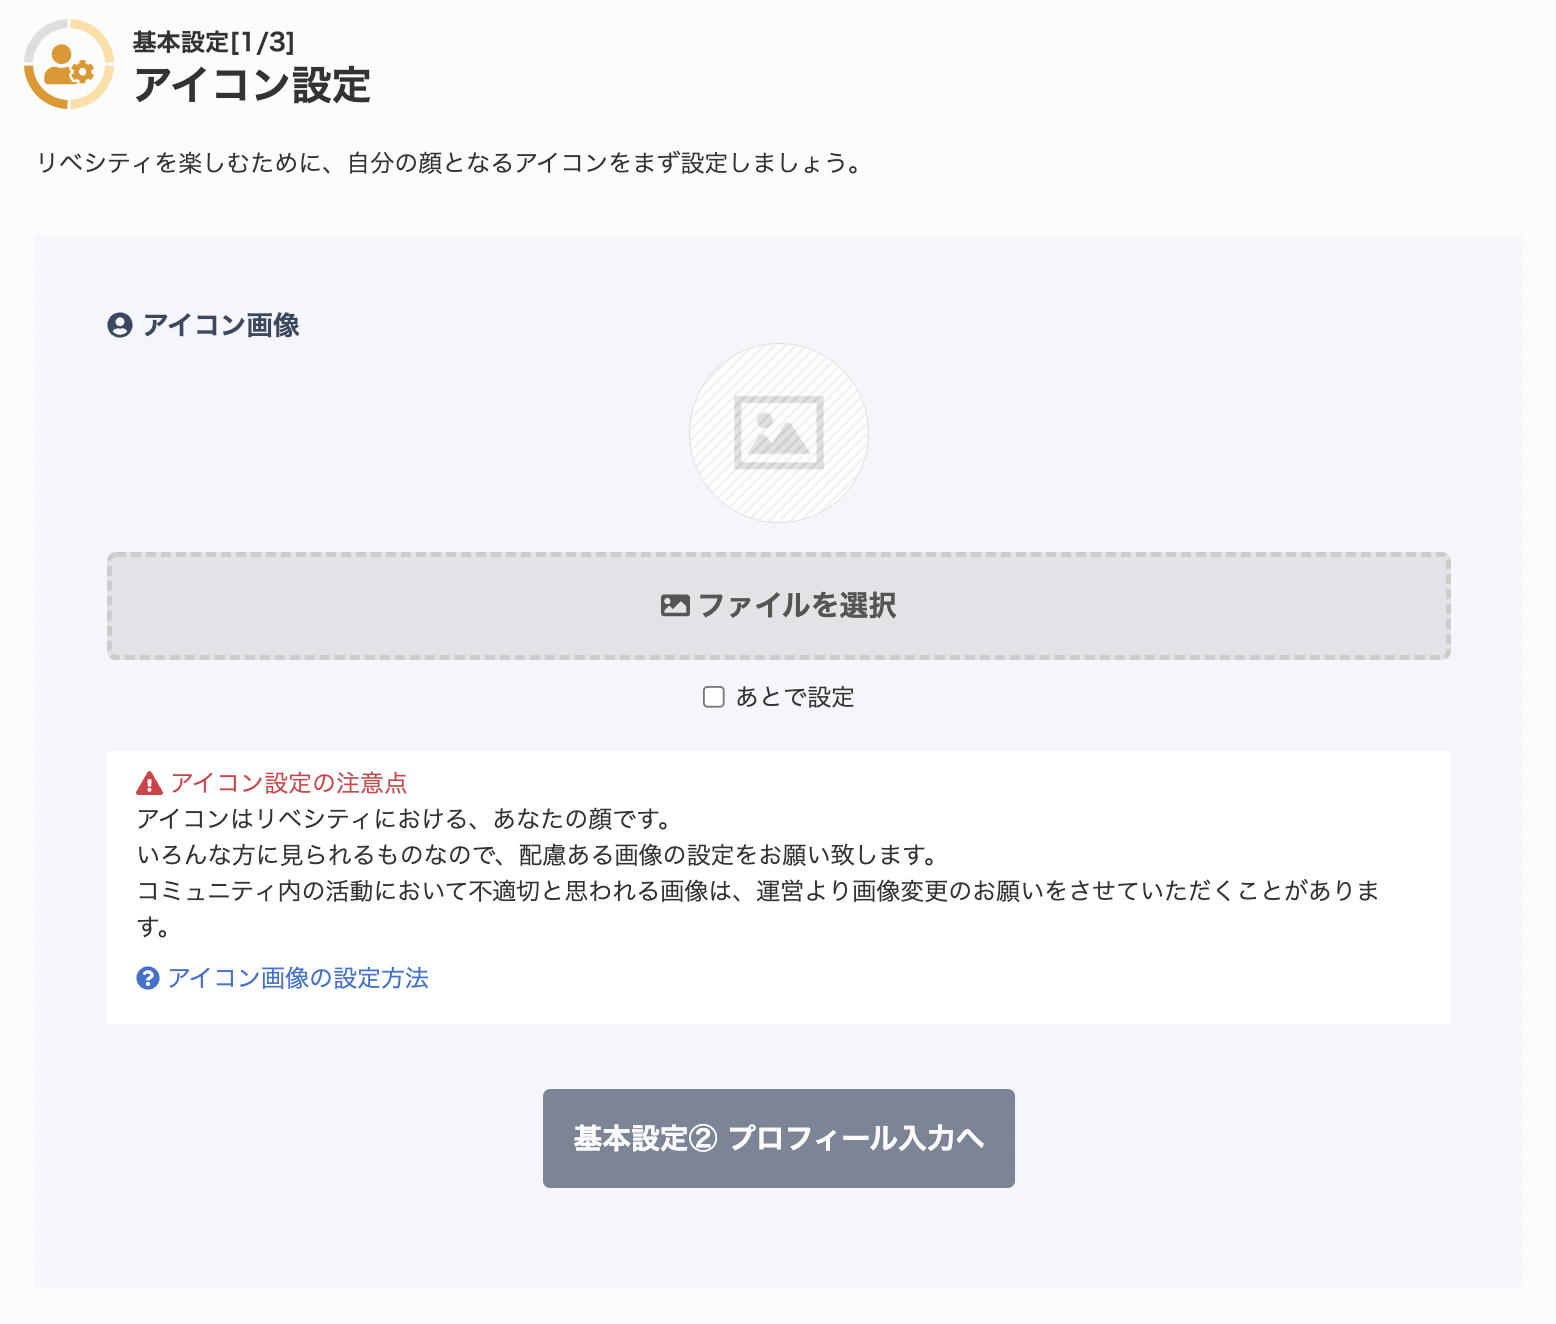The image size is (1556, 1324).
Task: Open the アイコン画像の設定方法 help link
Action: [298, 978]
